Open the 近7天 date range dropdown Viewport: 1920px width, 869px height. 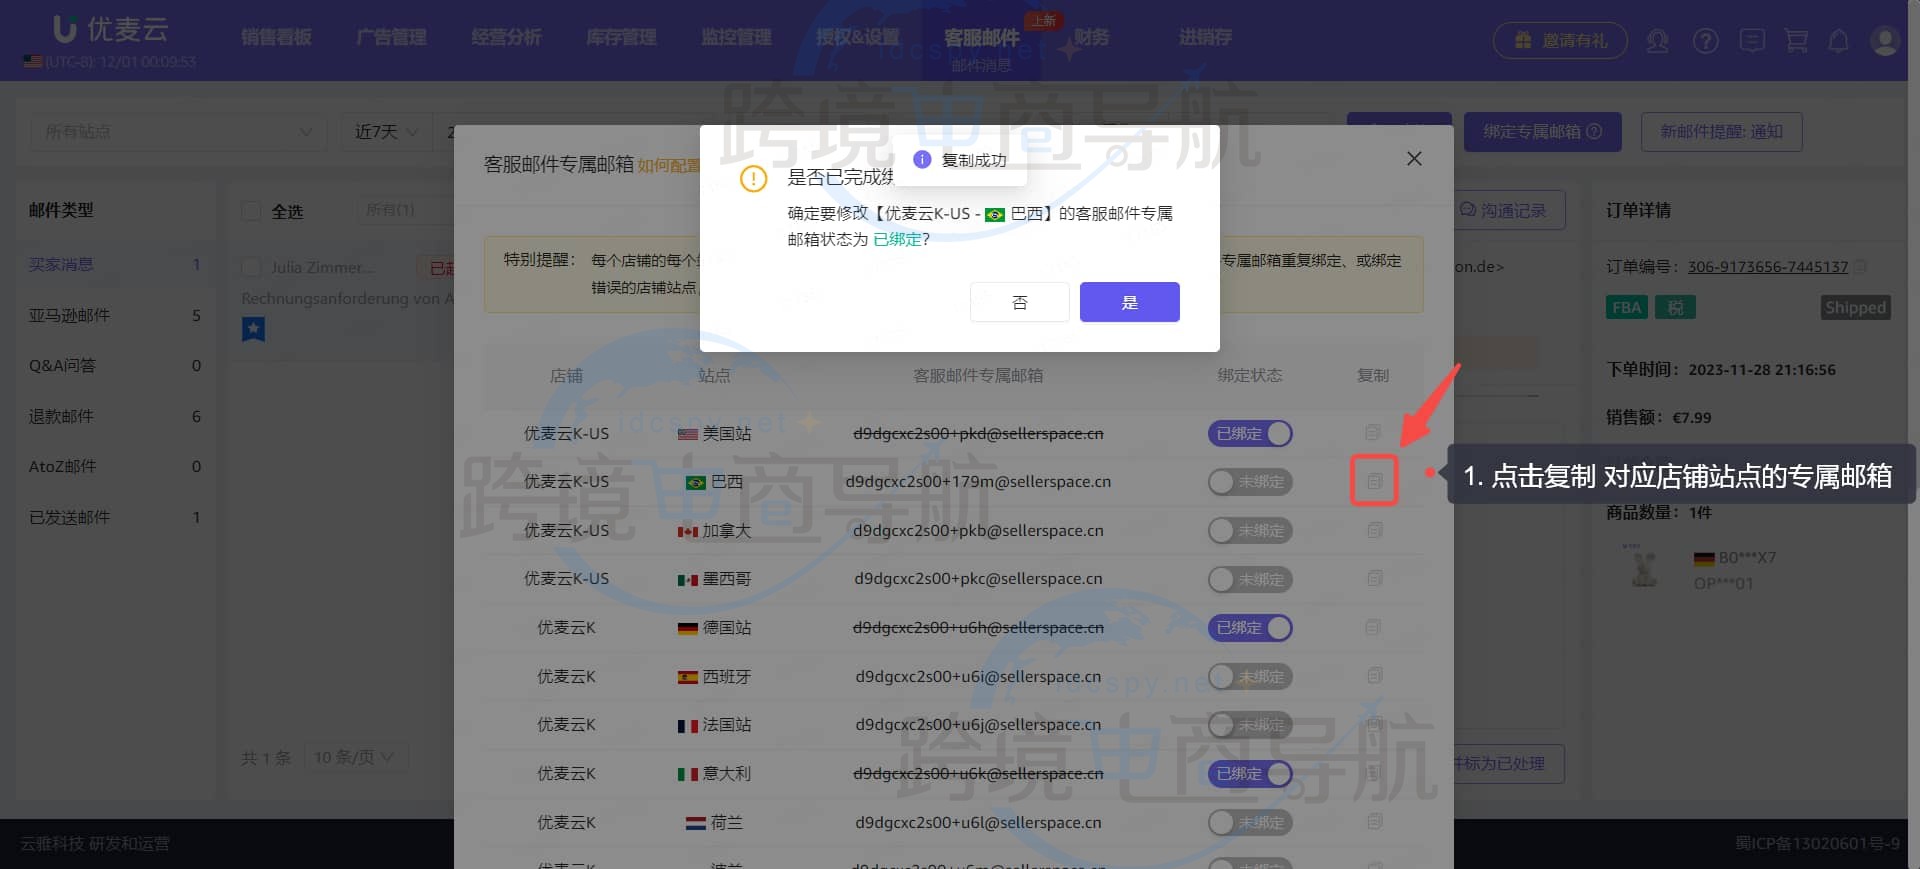pos(386,132)
